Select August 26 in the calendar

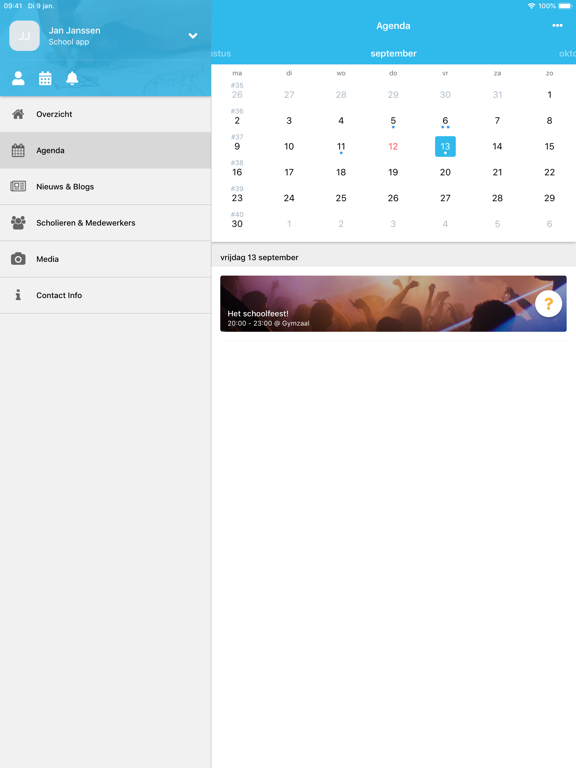pyautogui.click(x=237, y=95)
